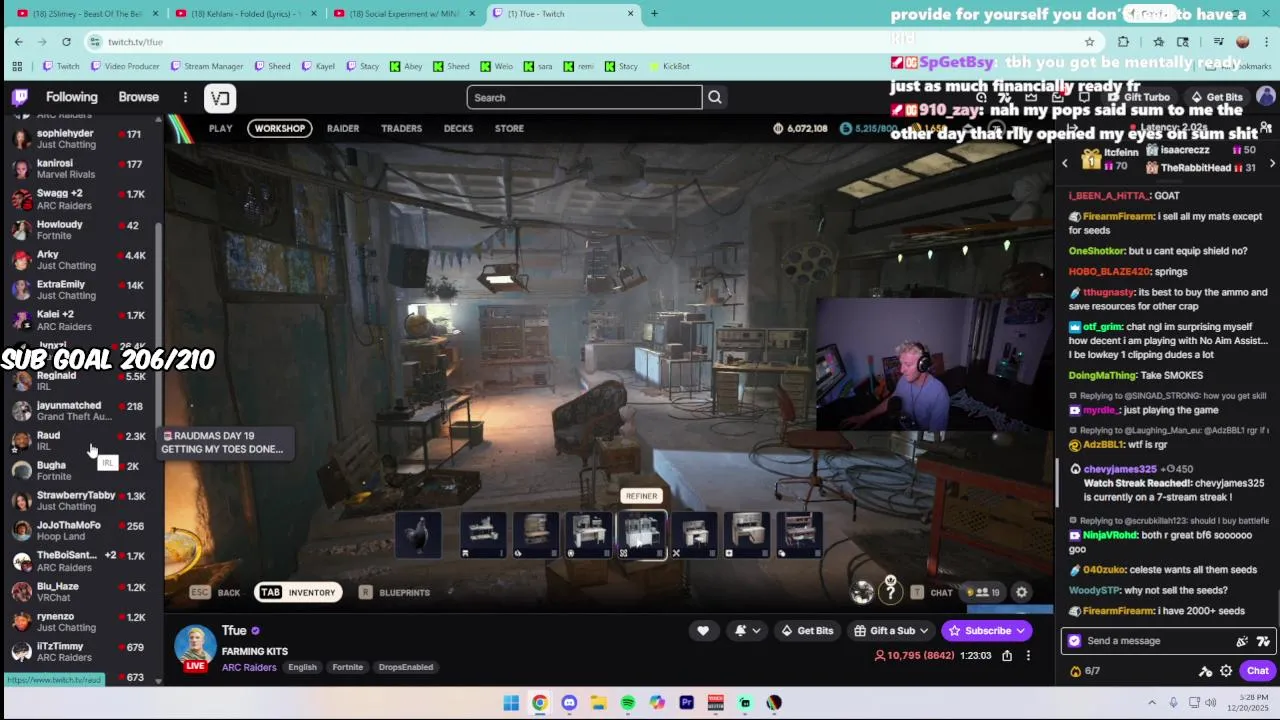Open File Explorer from taskbar

tap(598, 703)
